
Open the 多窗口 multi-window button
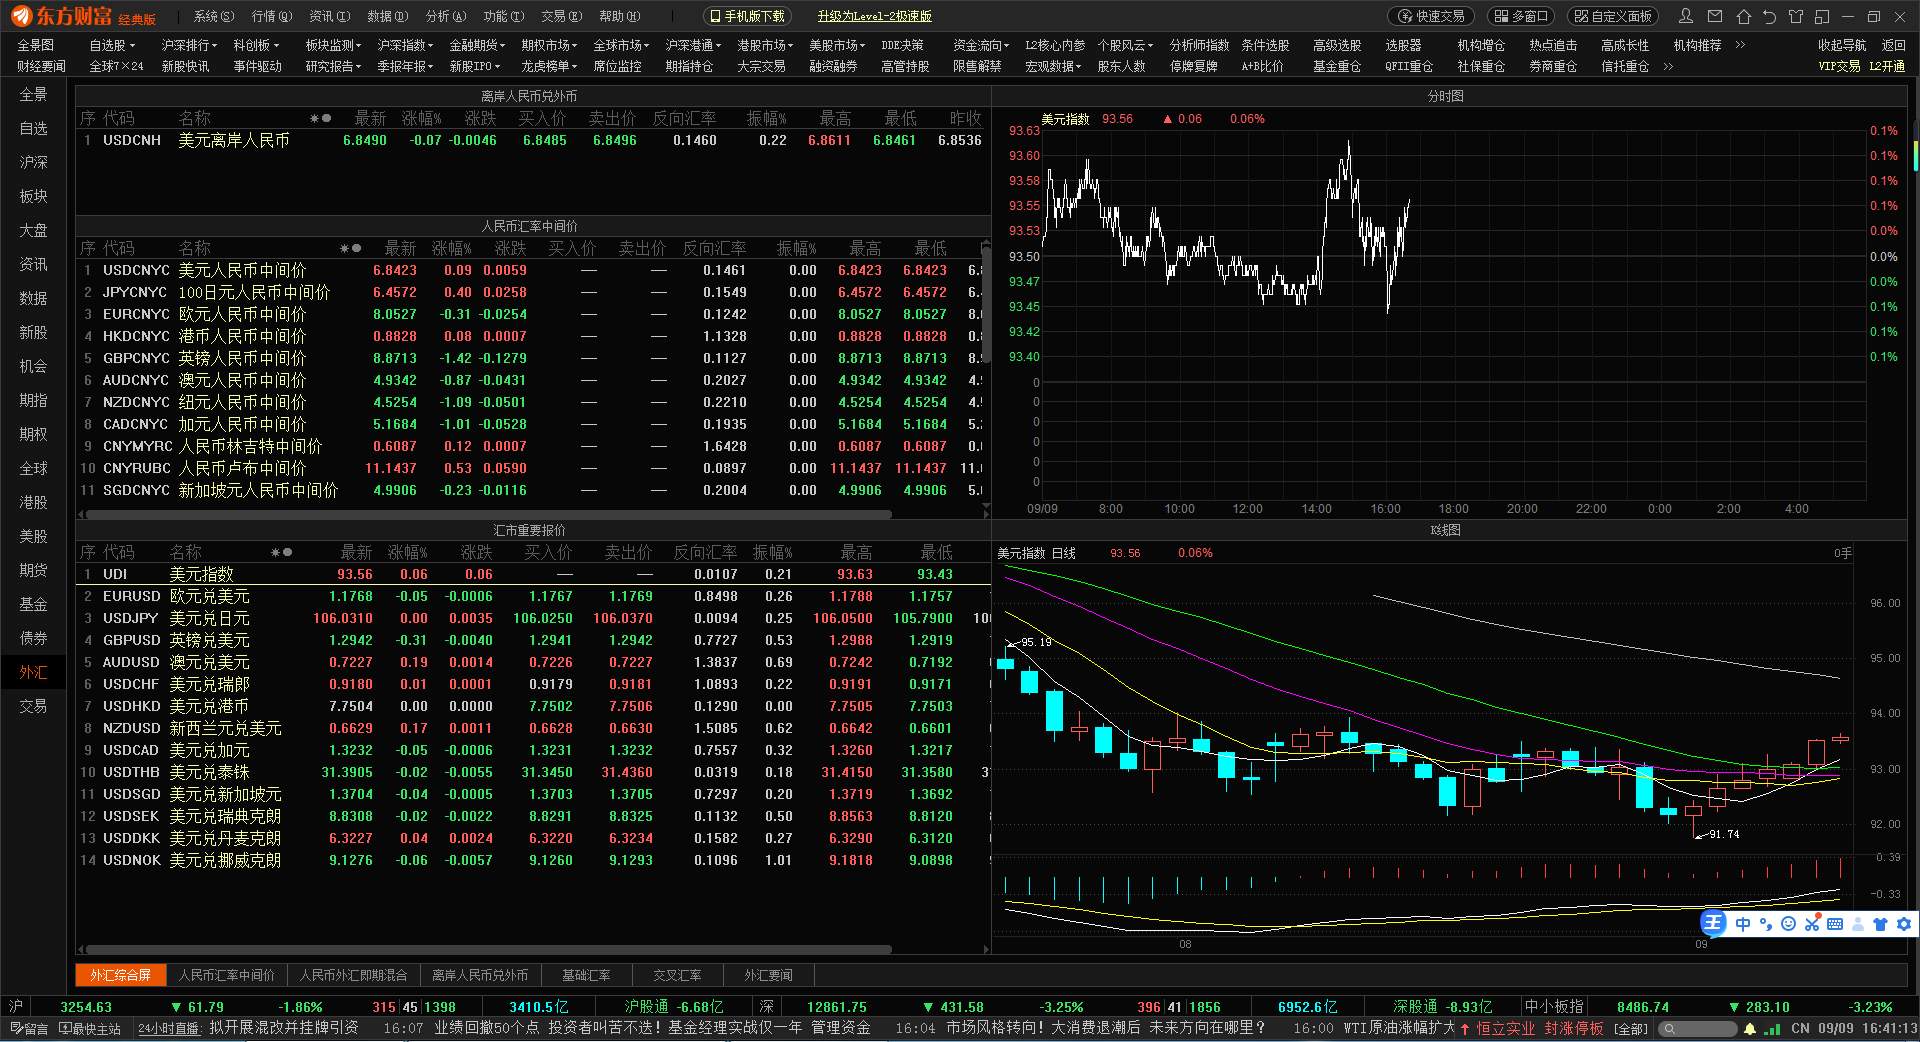pos(1522,16)
